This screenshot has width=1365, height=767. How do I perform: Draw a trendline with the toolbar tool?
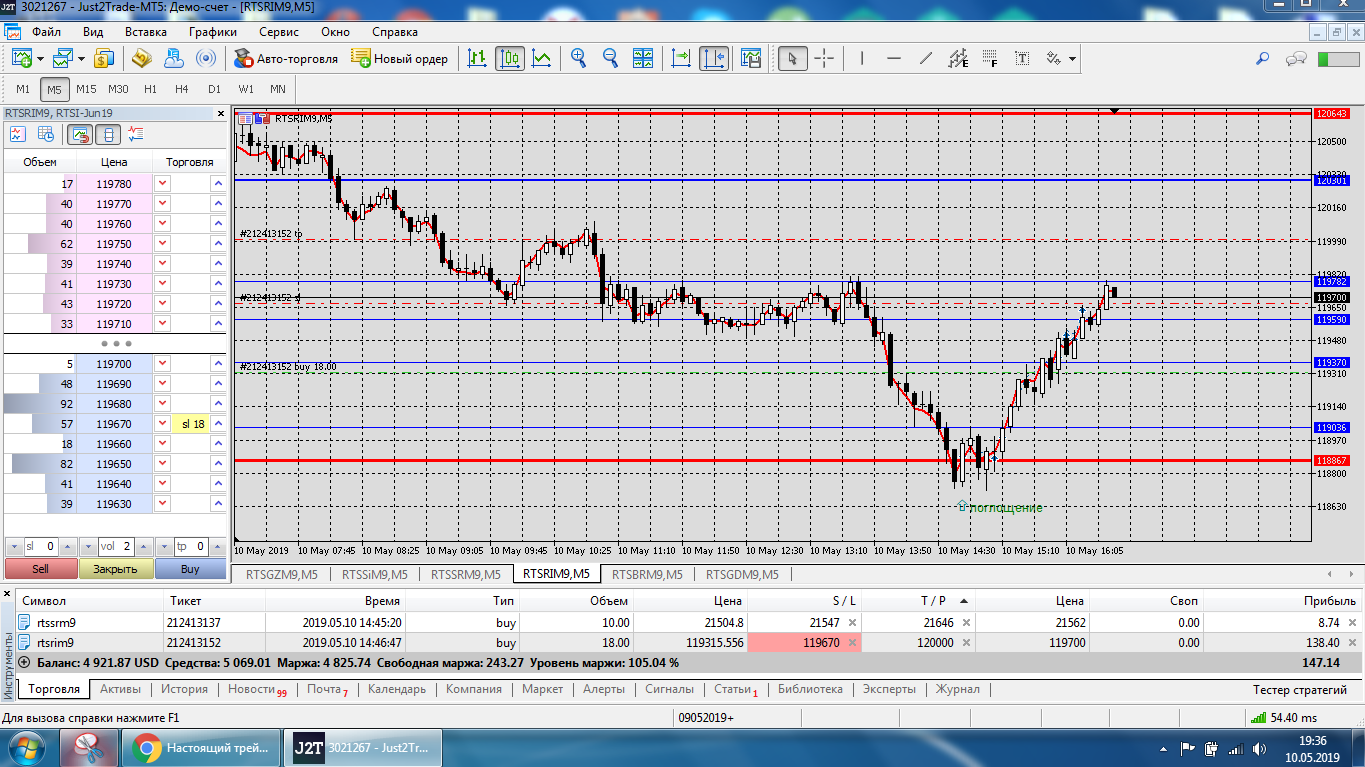926,59
